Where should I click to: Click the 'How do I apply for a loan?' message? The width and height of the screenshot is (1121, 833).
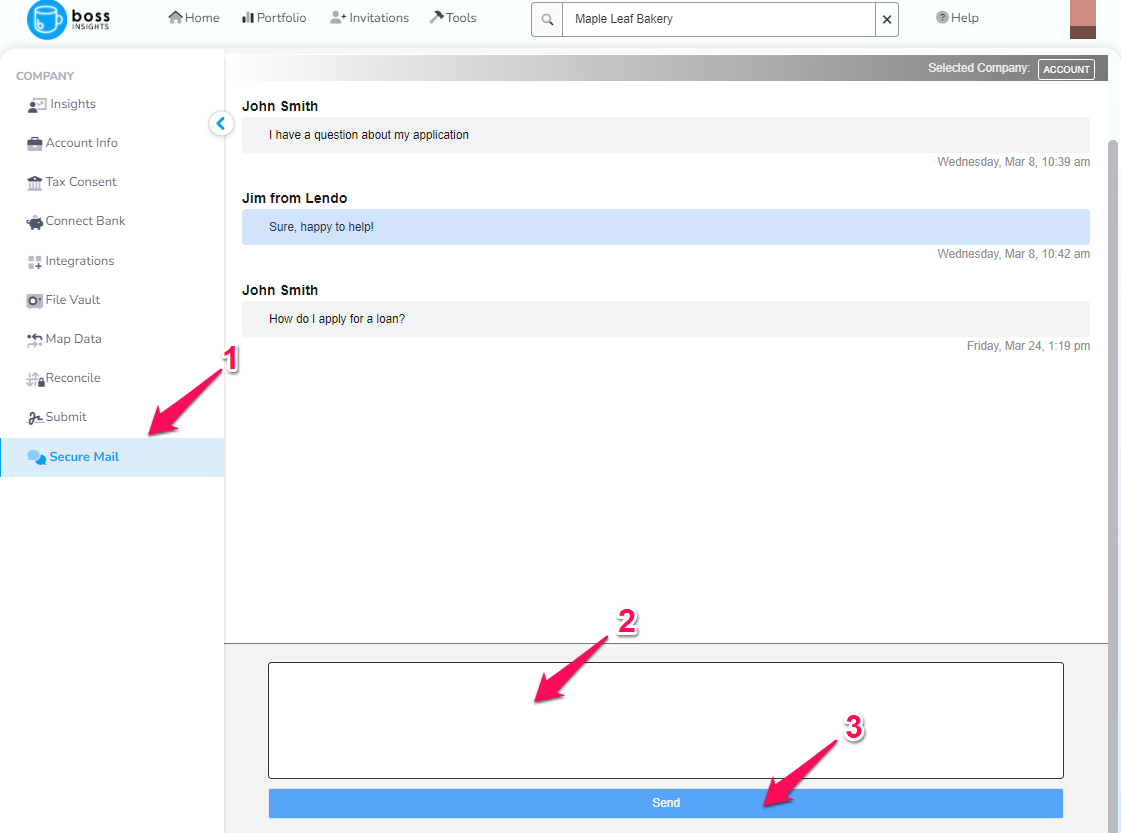(x=666, y=319)
